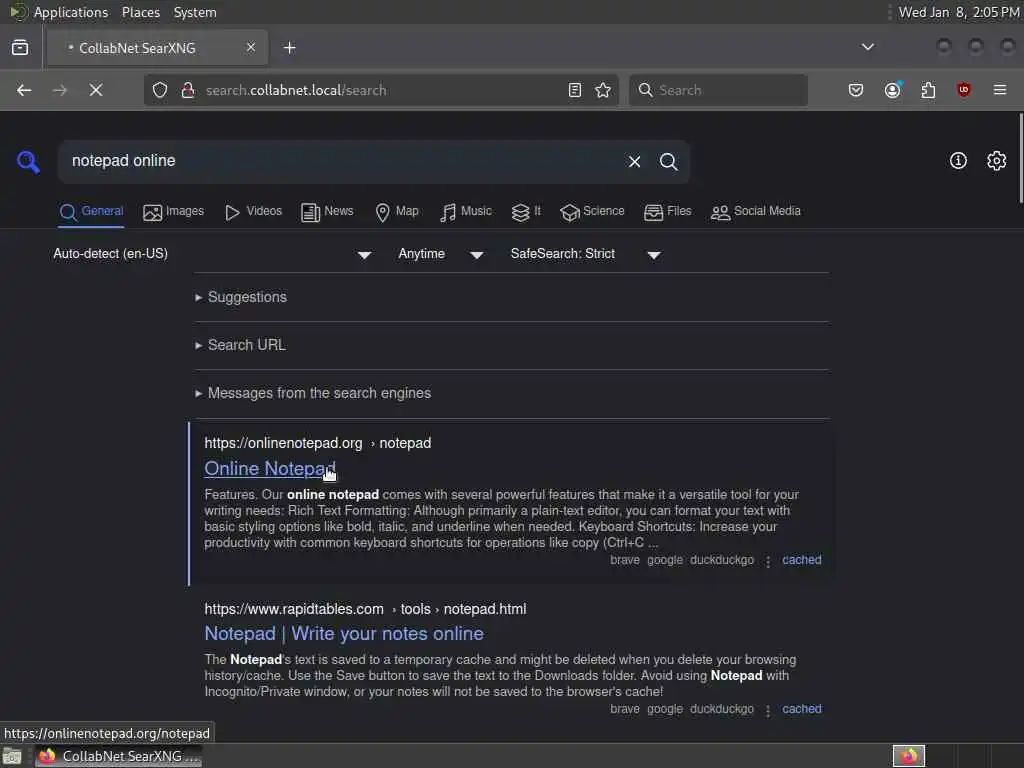Switch to the General tab
Viewport: 1024px width, 768px height.
tap(91, 212)
